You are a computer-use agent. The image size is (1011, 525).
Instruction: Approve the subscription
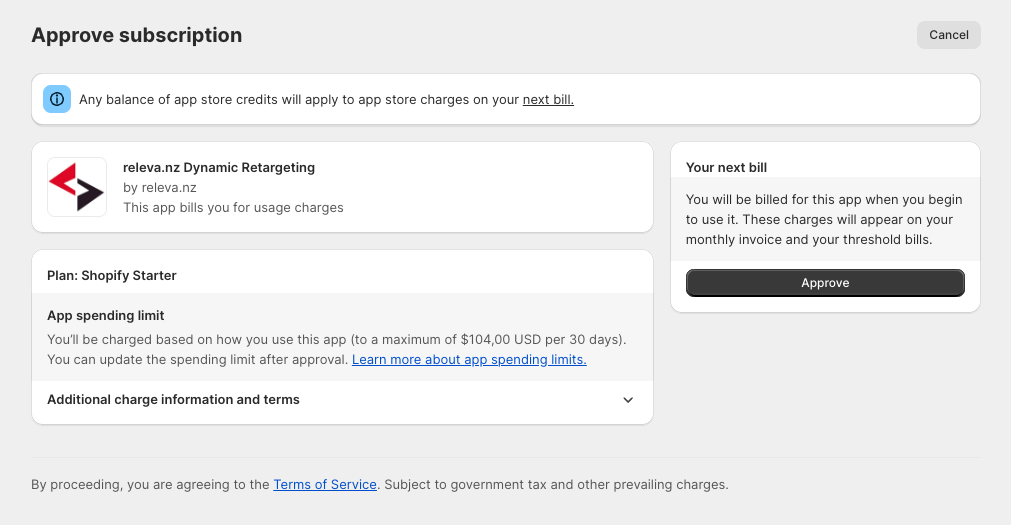pos(825,283)
